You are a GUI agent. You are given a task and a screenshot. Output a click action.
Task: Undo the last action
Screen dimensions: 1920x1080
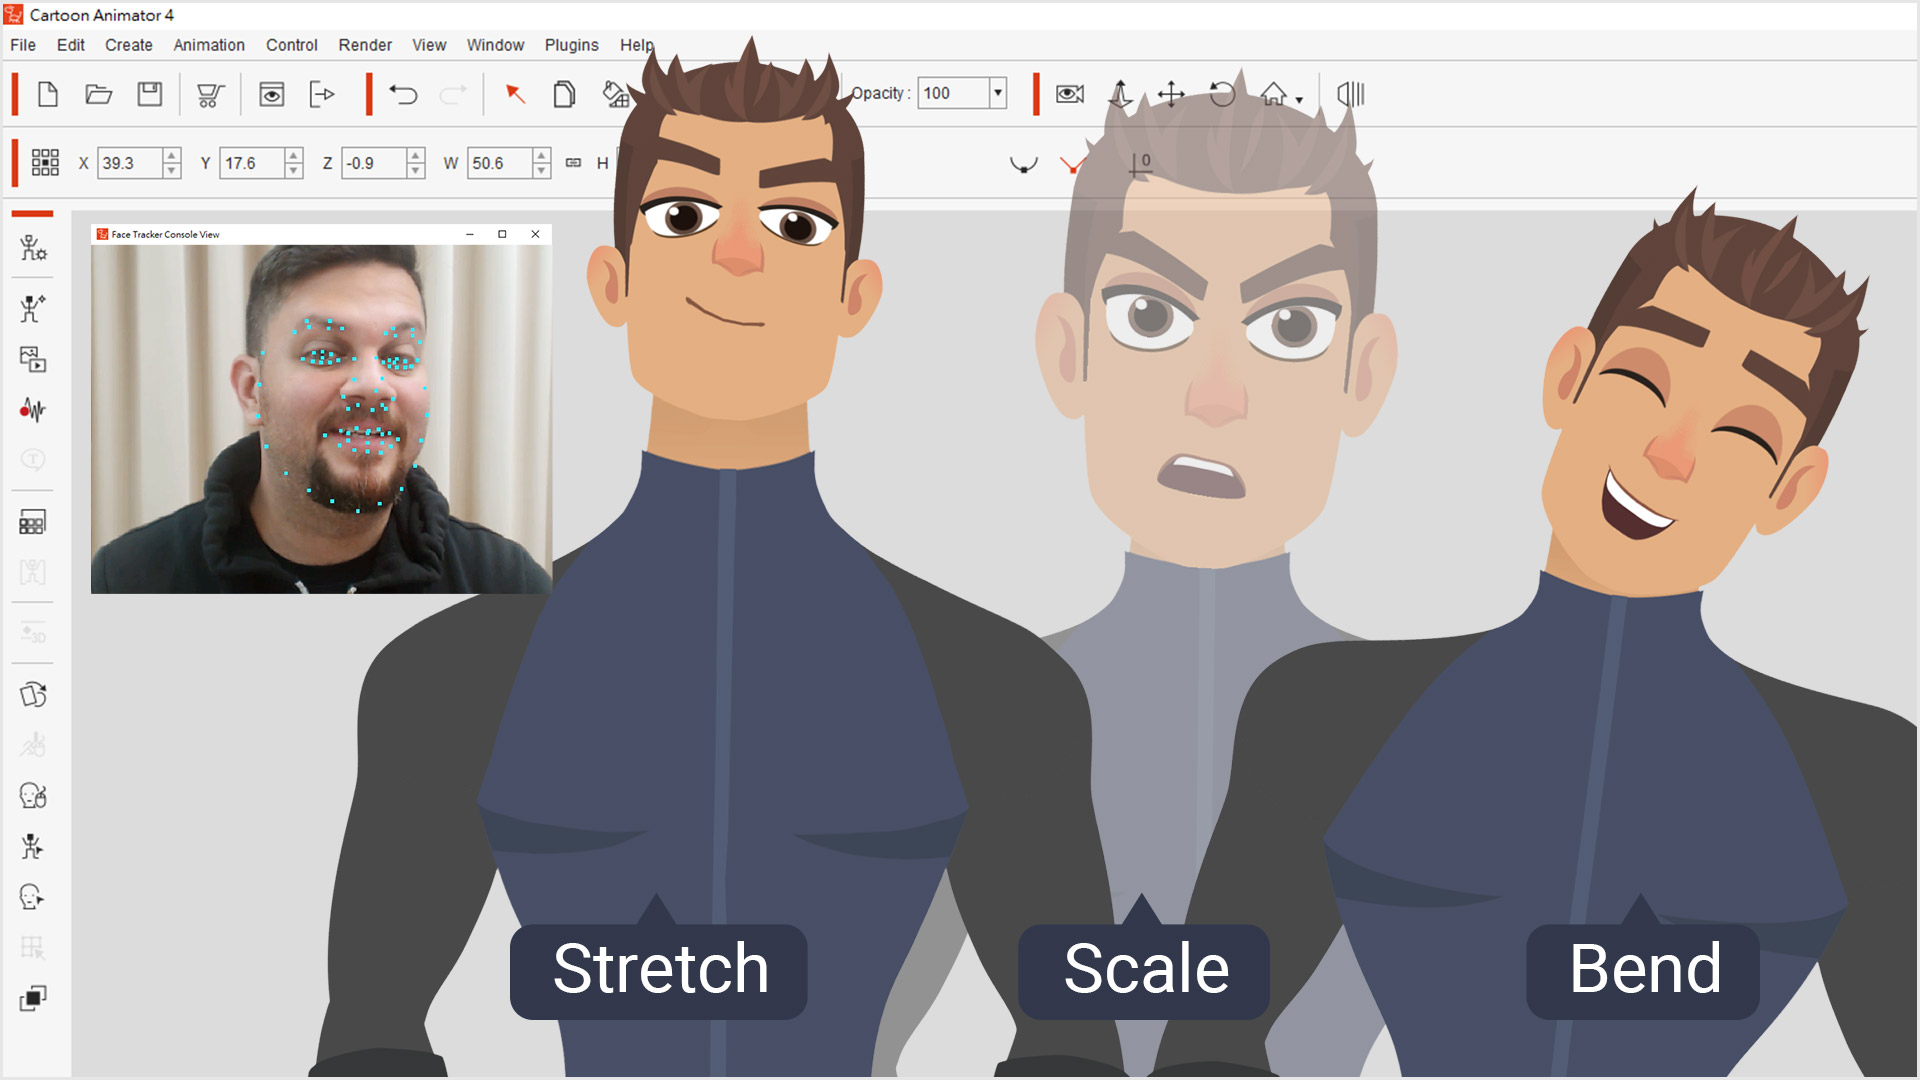(403, 94)
